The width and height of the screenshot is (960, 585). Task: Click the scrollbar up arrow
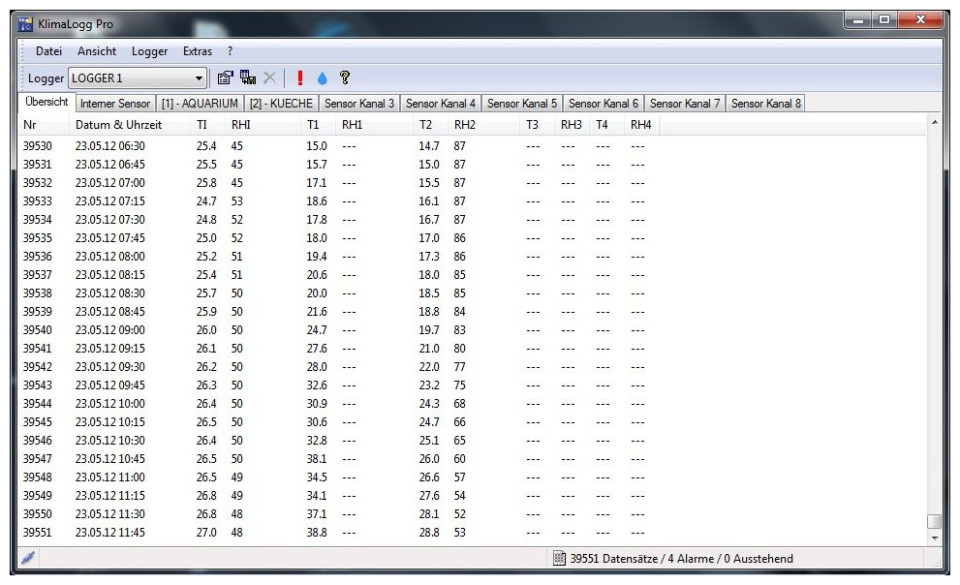tap(934, 124)
